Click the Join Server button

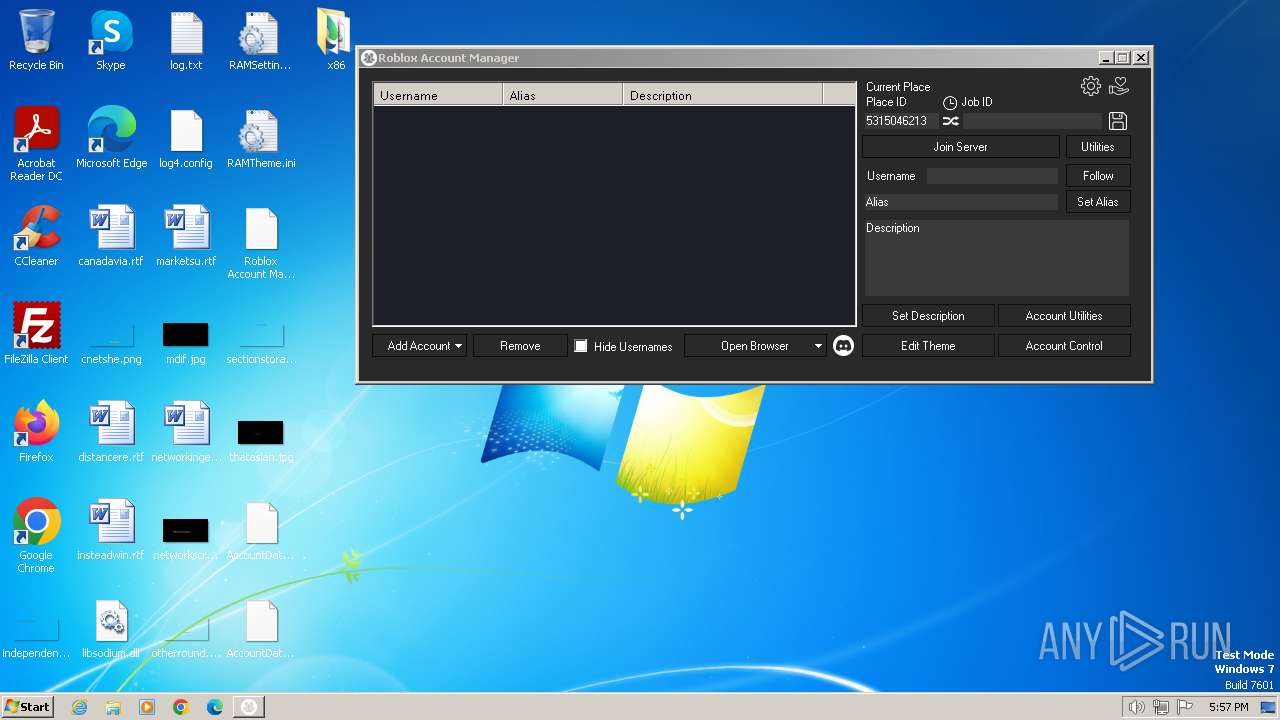pos(960,147)
